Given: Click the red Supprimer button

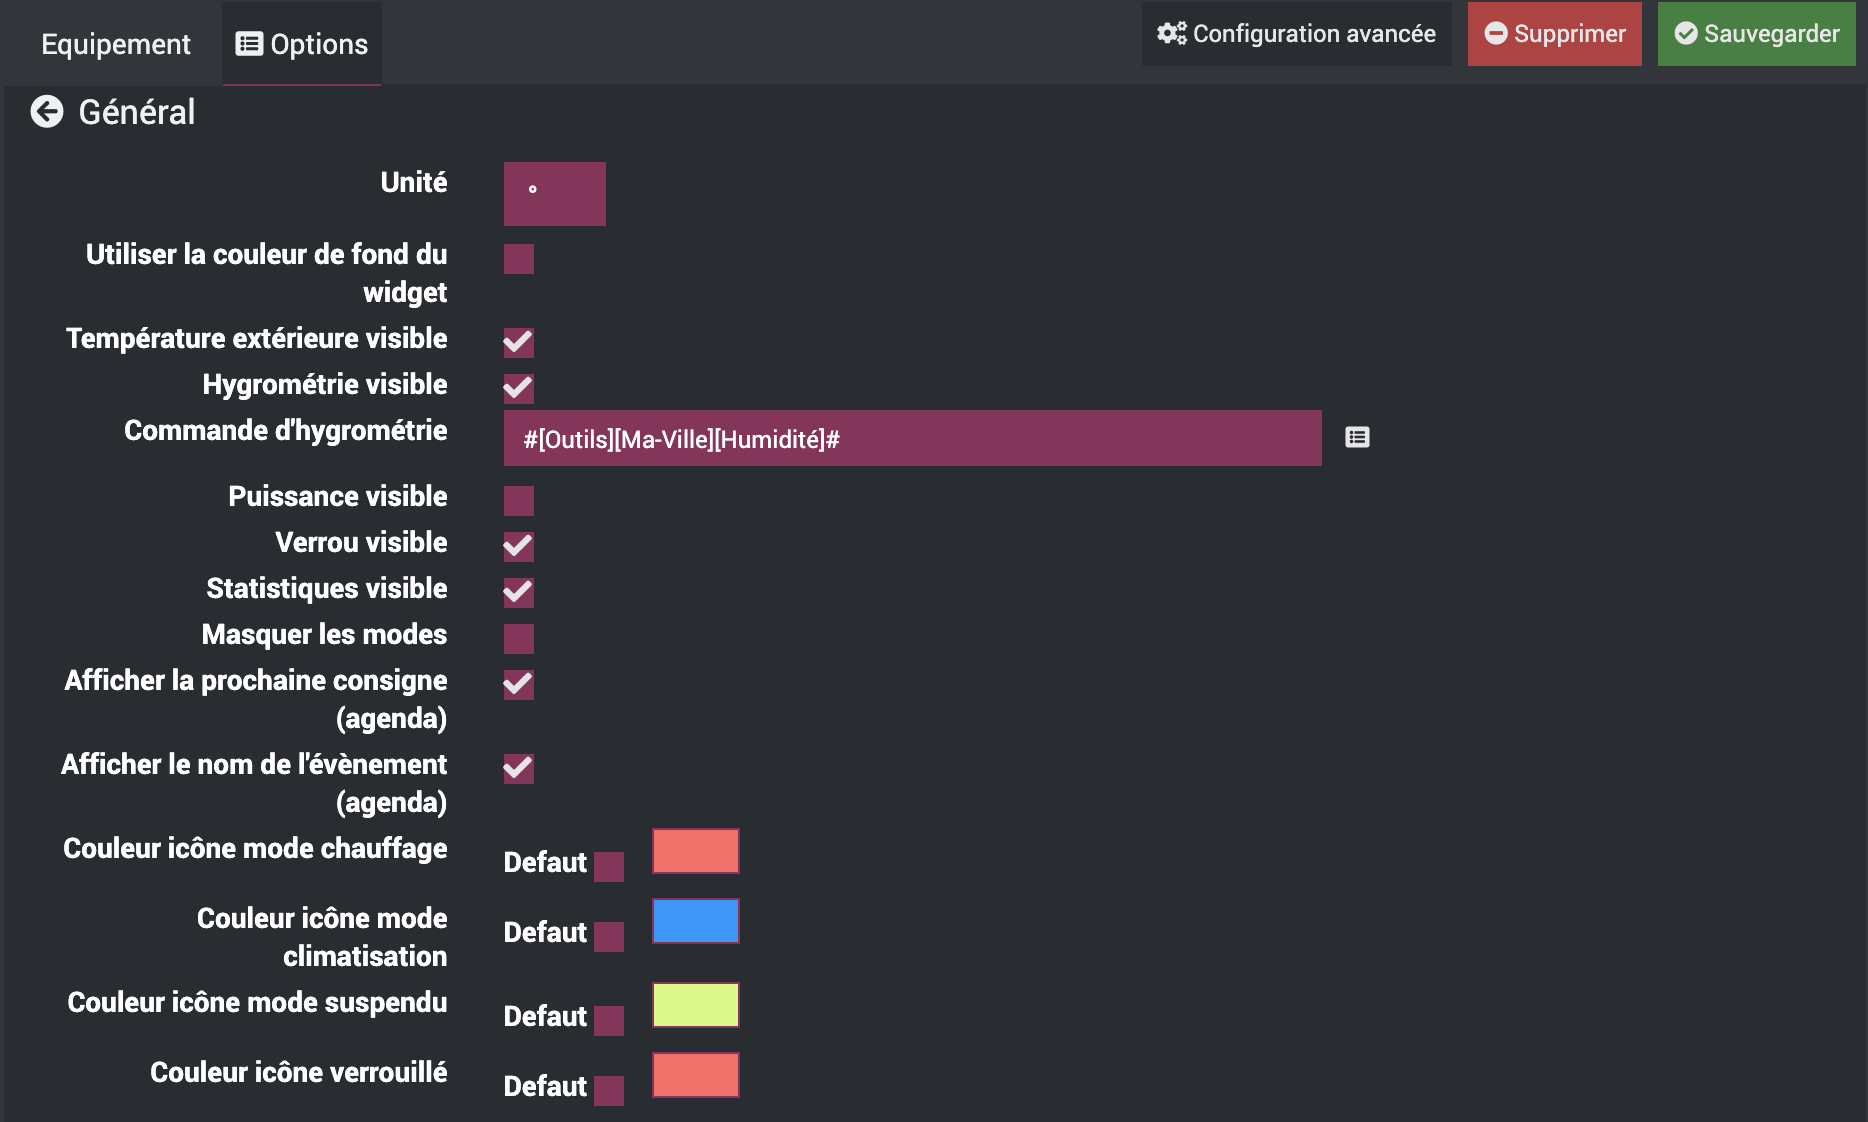Looking at the screenshot, I should (x=1554, y=34).
